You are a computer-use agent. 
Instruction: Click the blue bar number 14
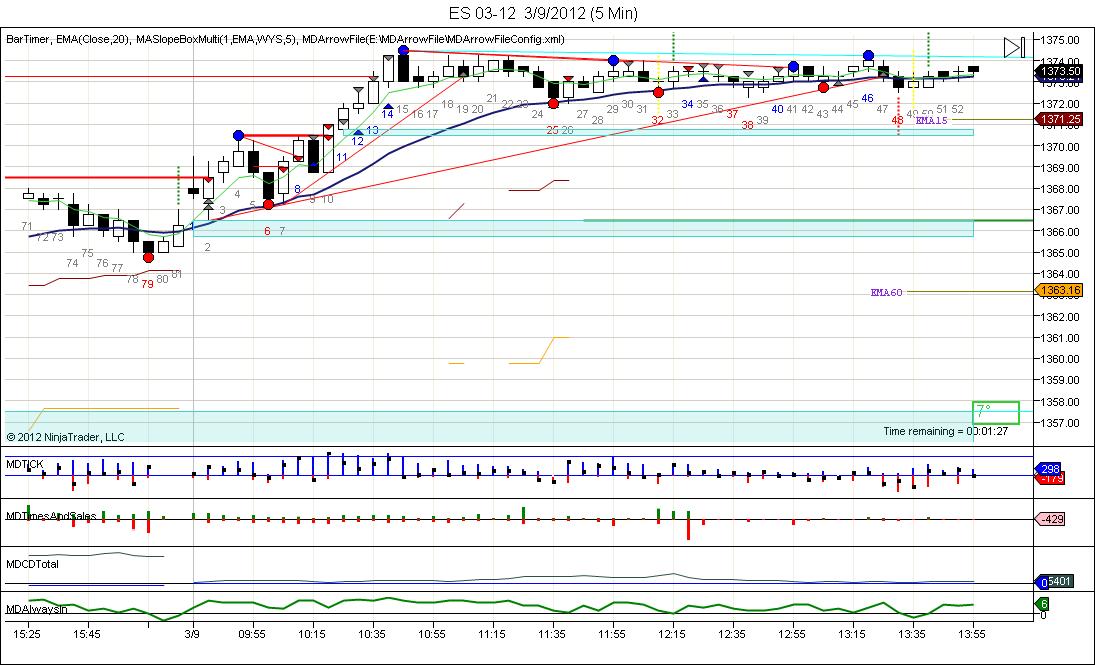(x=388, y=114)
